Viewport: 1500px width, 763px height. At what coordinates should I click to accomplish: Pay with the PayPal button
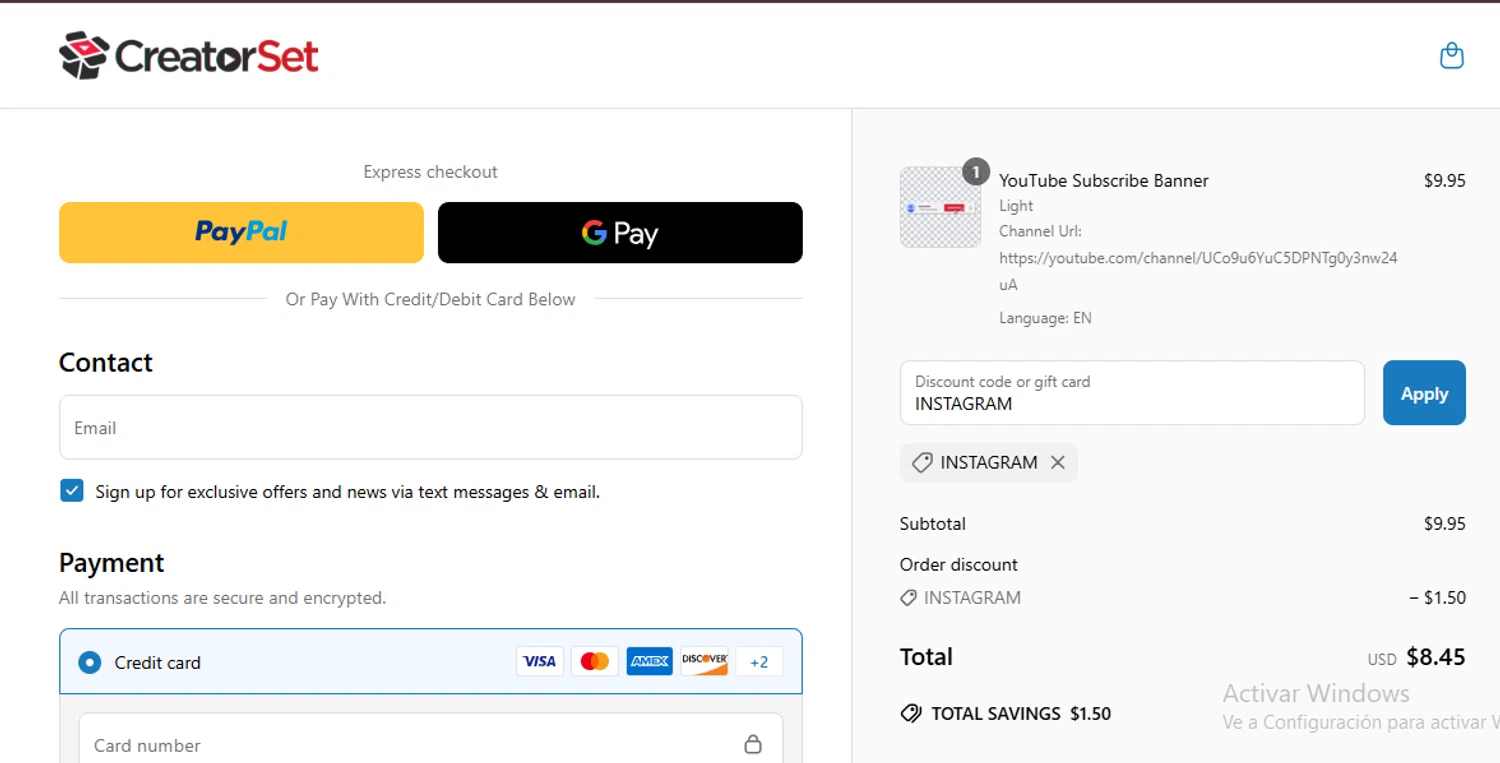241,232
